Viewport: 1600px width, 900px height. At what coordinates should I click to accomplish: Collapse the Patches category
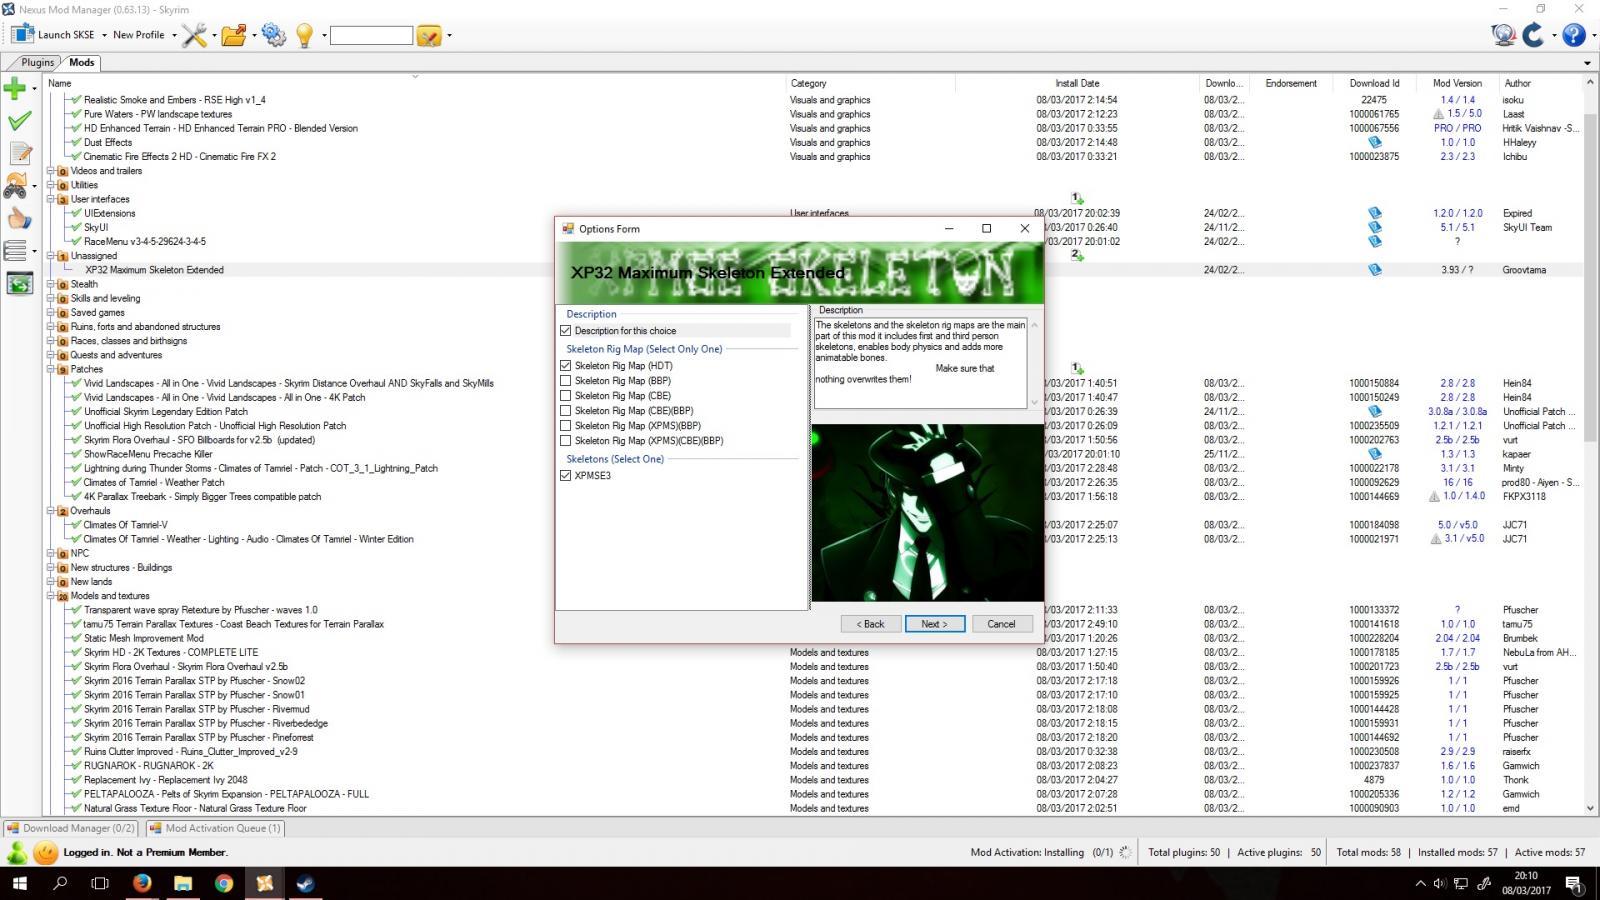(x=50, y=369)
